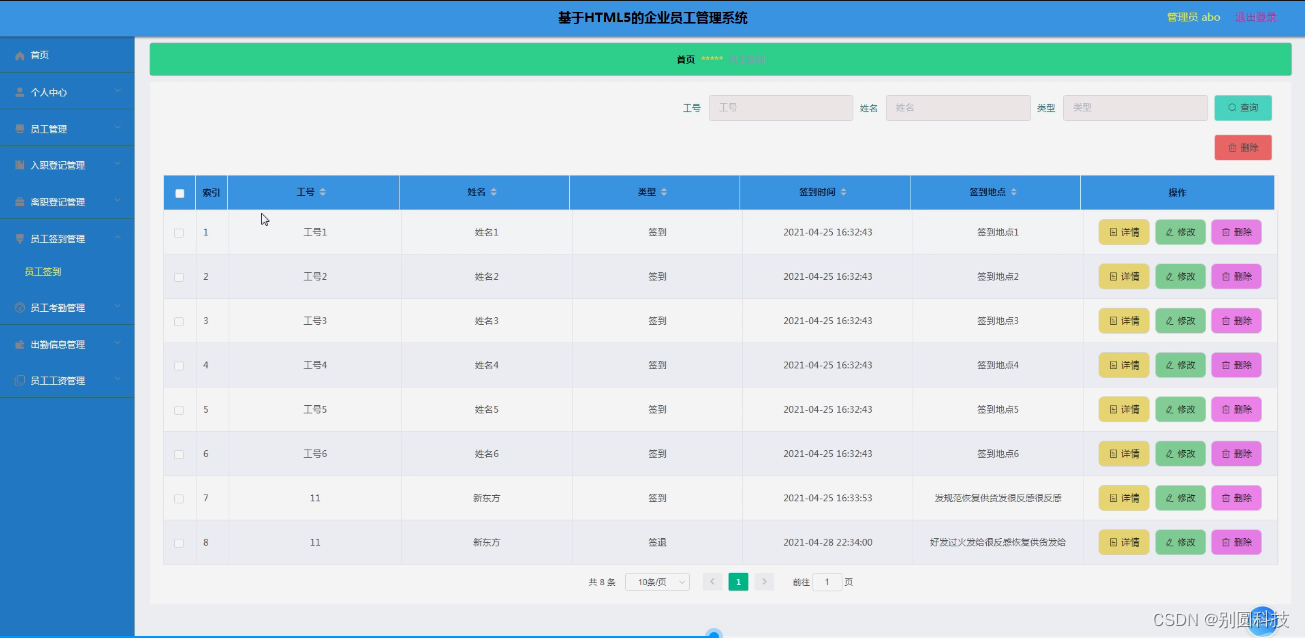The width and height of the screenshot is (1305, 638).
Task: Sort the table by the 签到时间 column arrows
Action: click(845, 192)
